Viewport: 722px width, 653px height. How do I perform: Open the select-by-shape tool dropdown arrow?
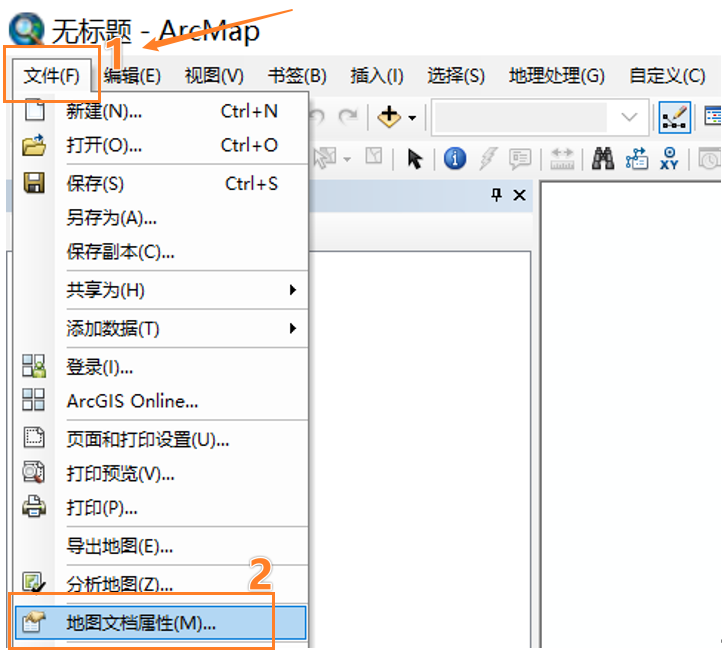coord(347,159)
